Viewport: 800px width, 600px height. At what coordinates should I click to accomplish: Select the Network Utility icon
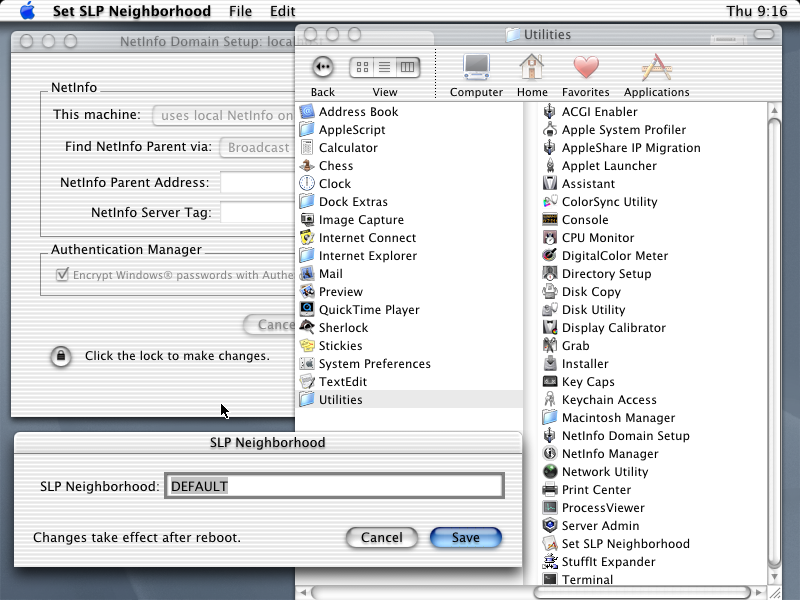[549, 471]
